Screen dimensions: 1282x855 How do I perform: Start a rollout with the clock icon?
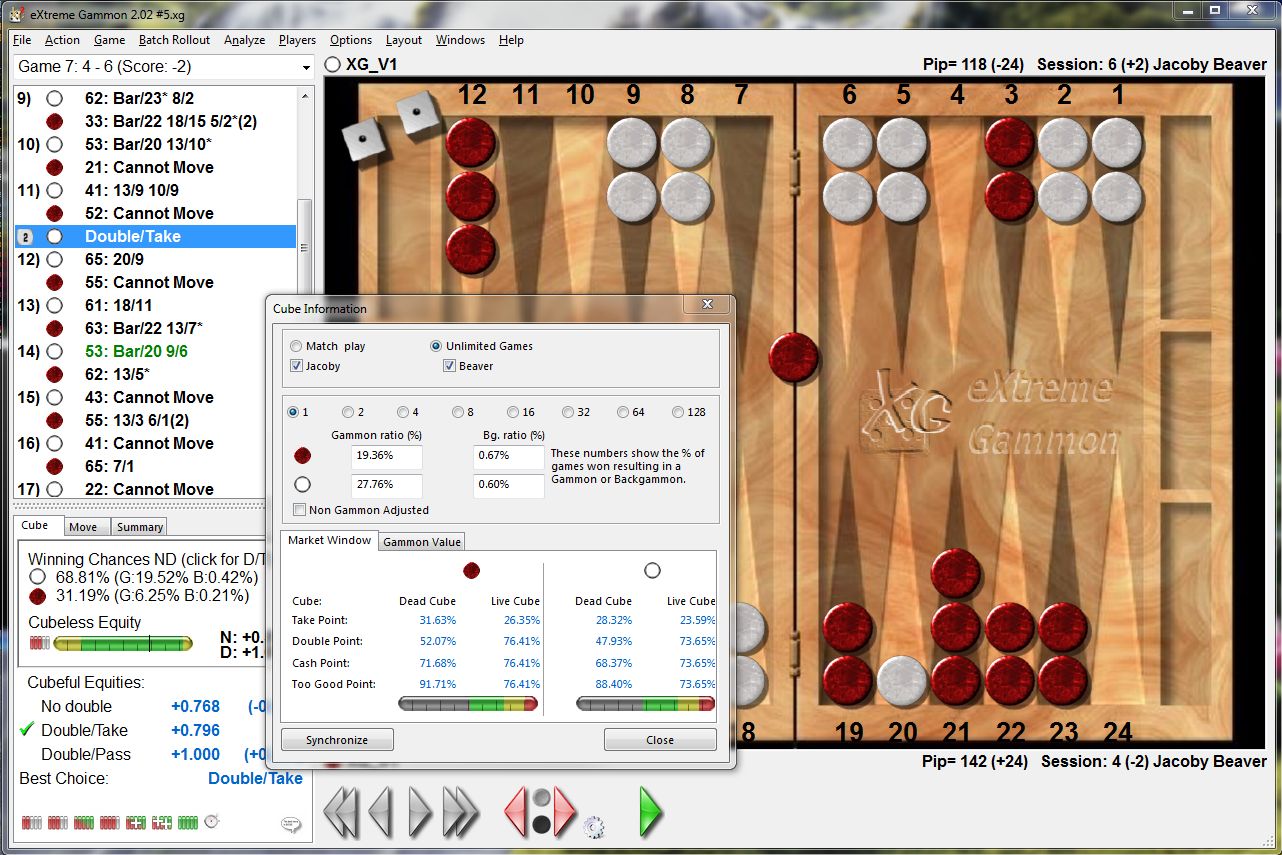click(x=211, y=822)
